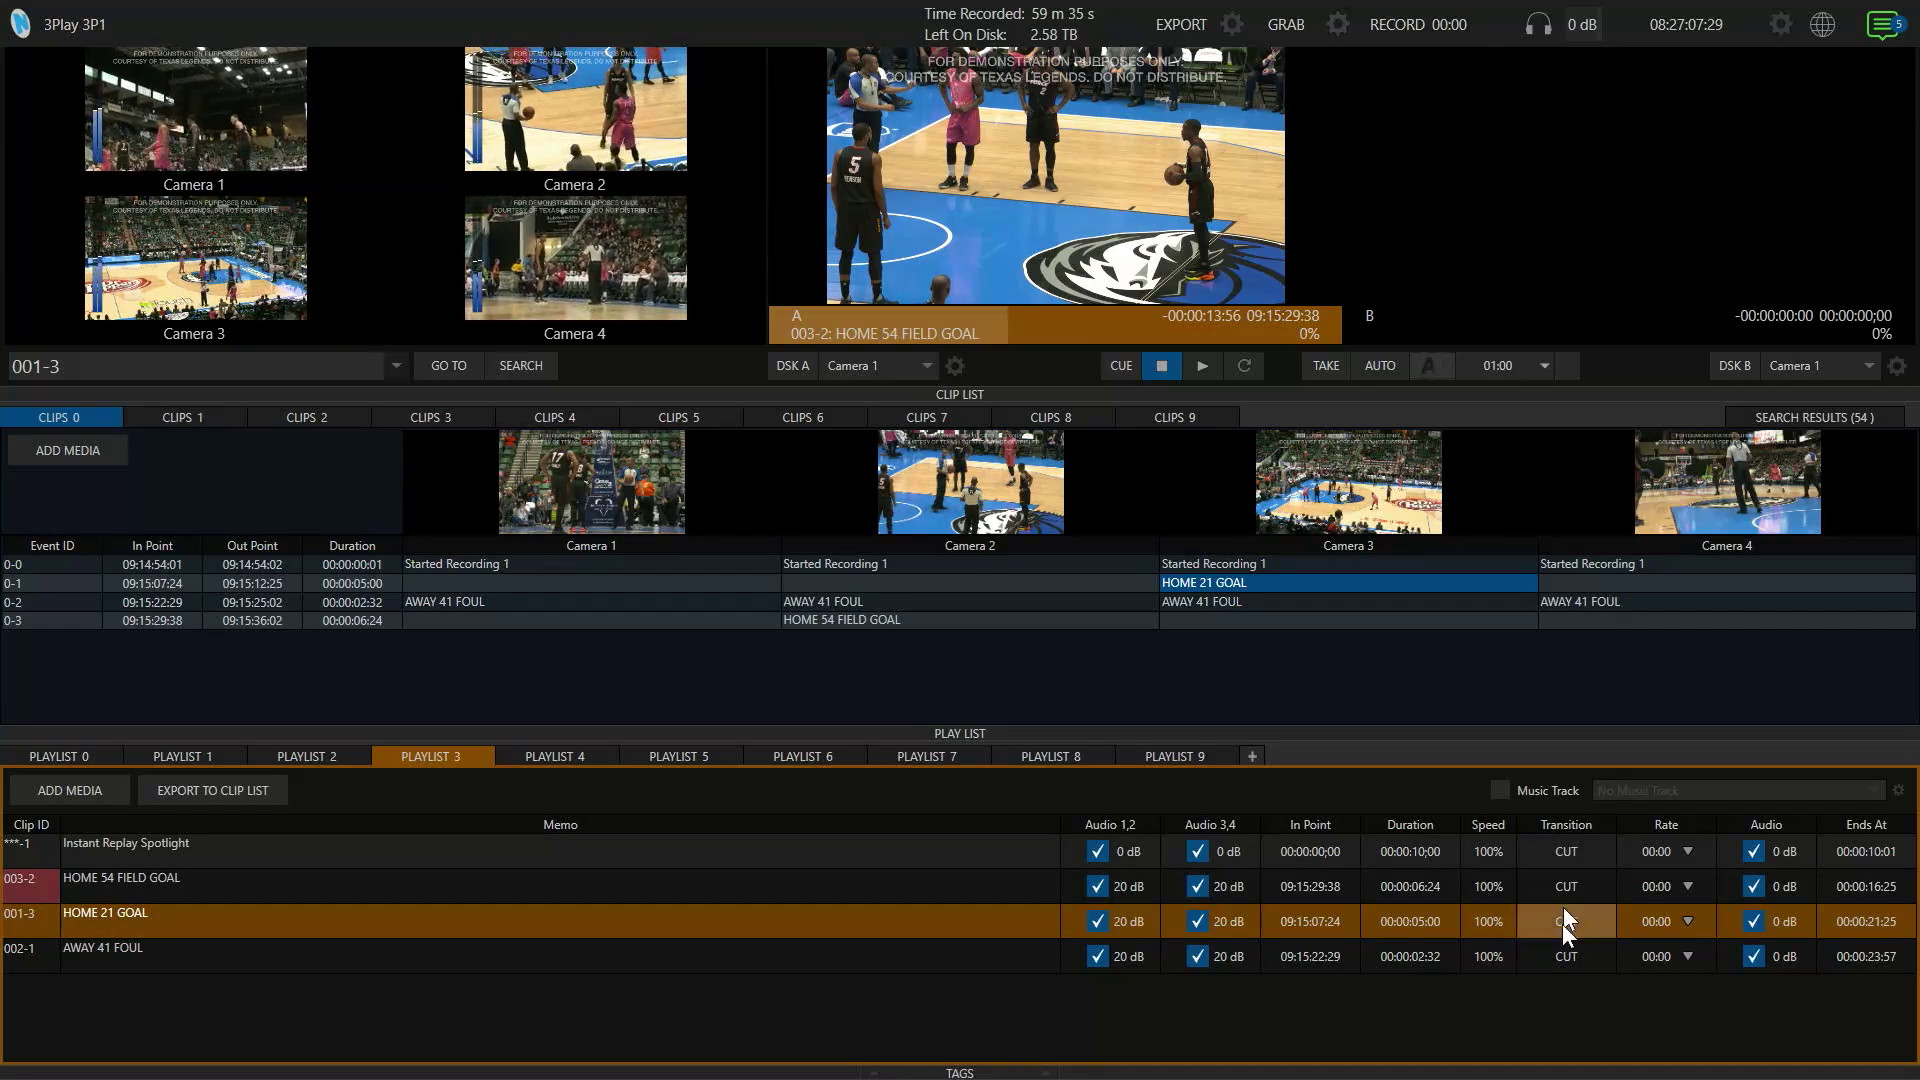Click the EXPORT button in top bar
This screenshot has width=1920, height=1080.
click(1181, 24)
